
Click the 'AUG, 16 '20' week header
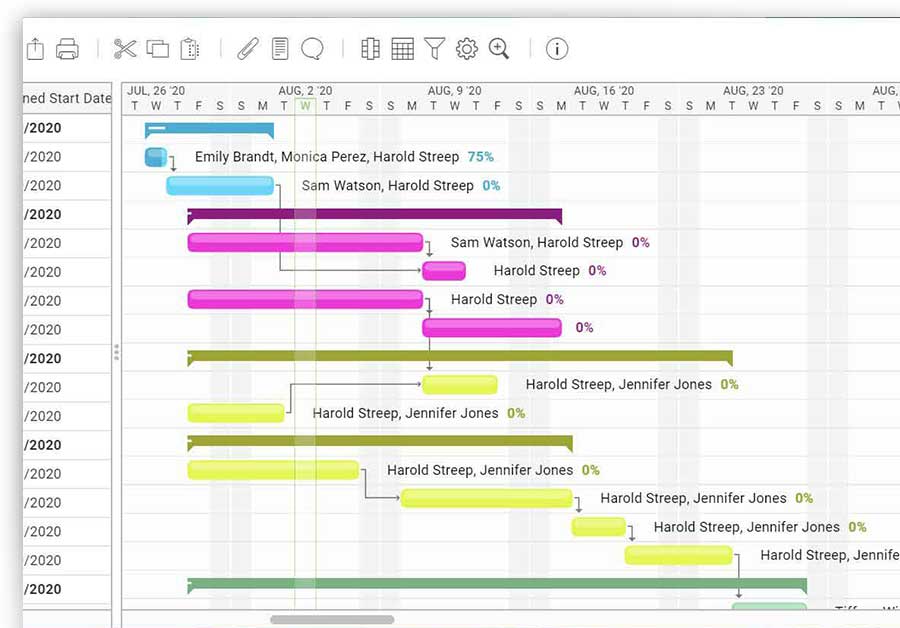click(604, 91)
